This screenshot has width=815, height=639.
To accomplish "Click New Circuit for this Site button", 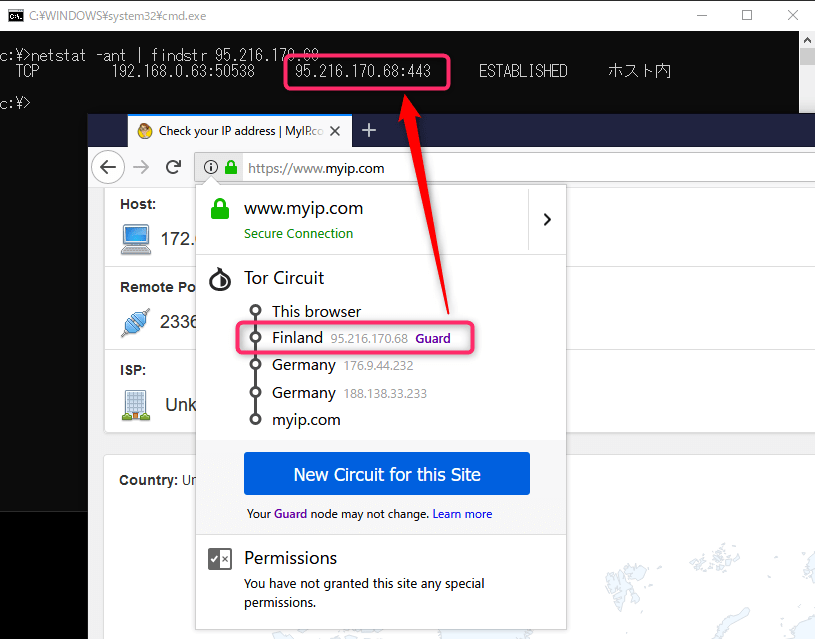I will 387,474.
